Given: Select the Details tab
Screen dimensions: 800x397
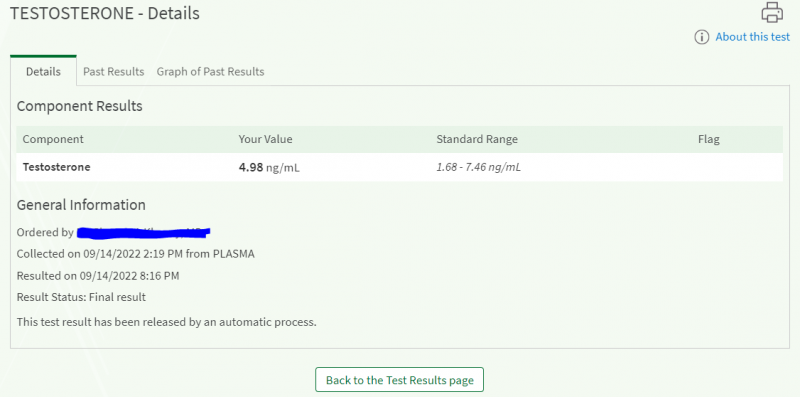Looking at the screenshot, I should click(43, 71).
